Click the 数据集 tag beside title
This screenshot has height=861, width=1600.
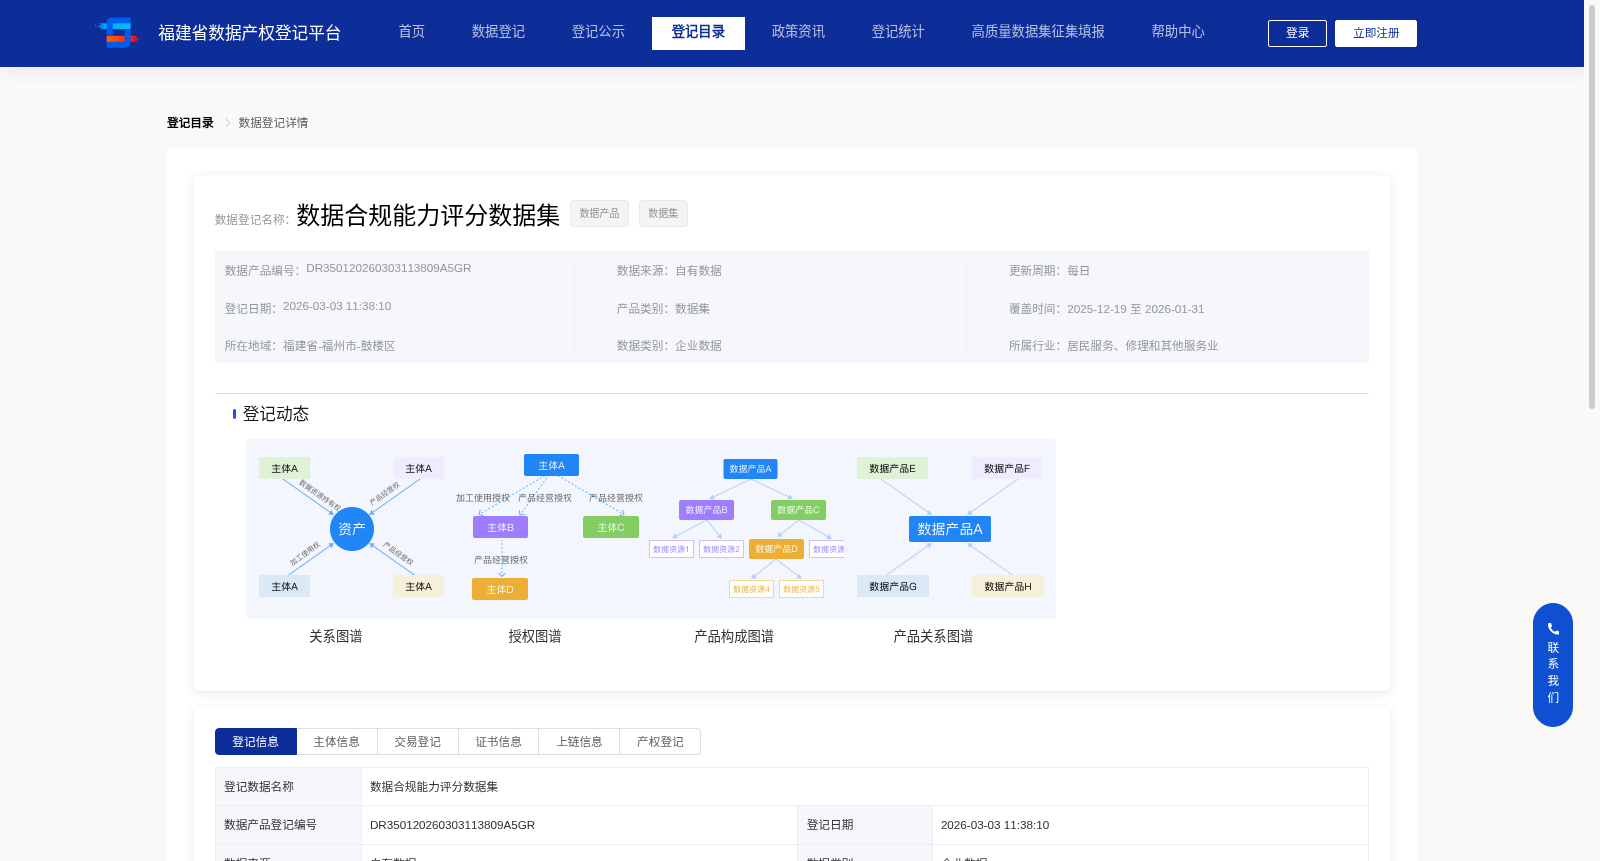point(663,213)
